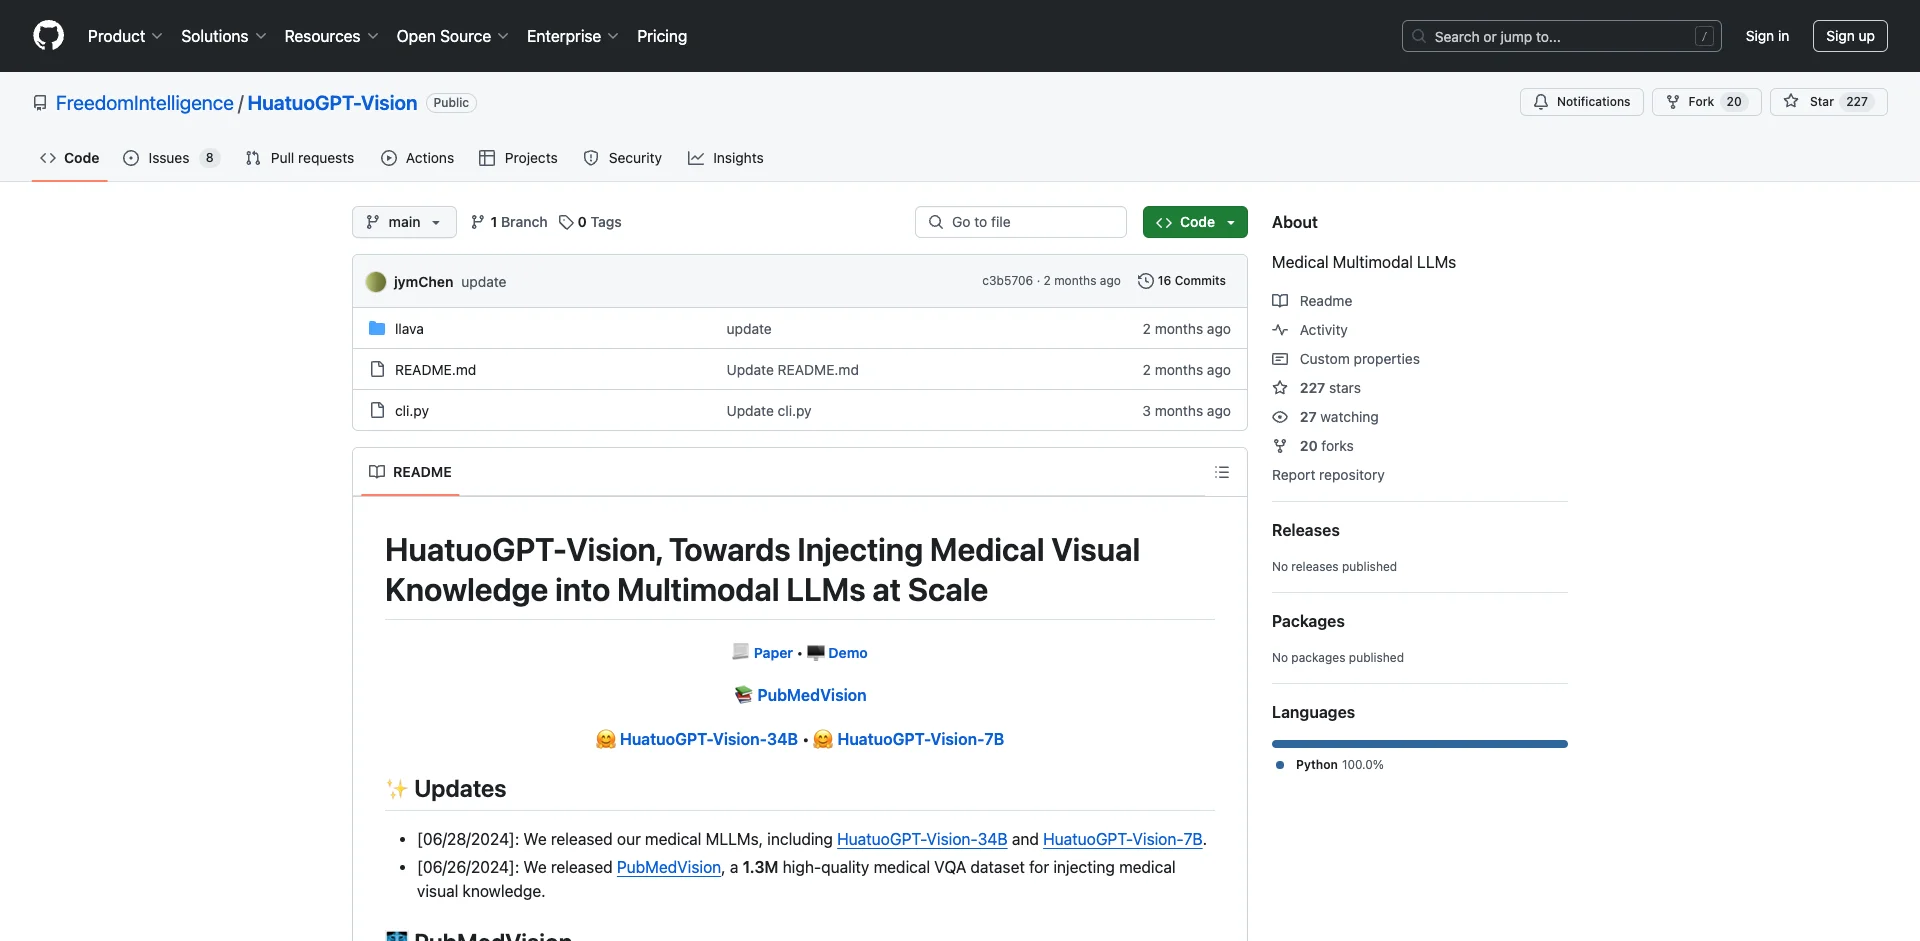Expand the Enterprise menu
The height and width of the screenshot is (941, 1920).
pyautogui.click(x=572, y=36)
